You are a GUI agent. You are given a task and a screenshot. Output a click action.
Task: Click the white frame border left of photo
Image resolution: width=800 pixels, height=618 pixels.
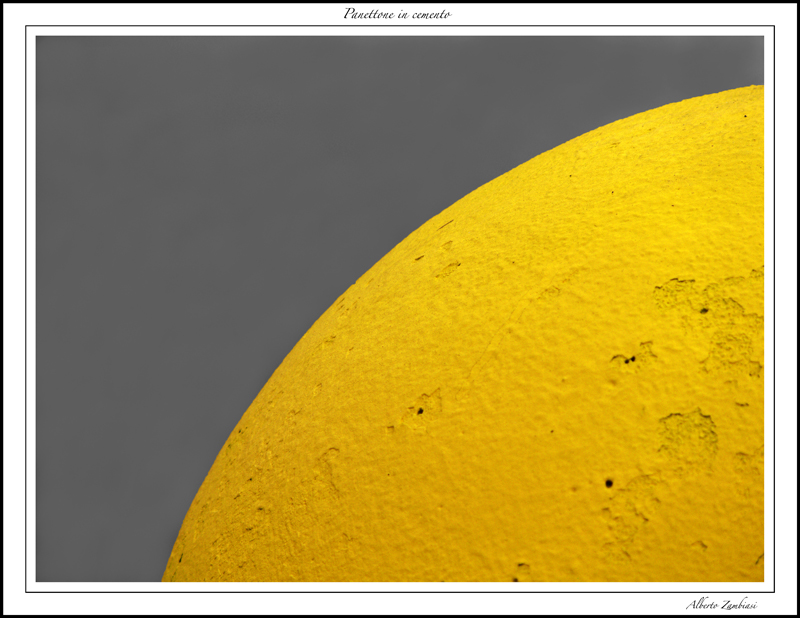tap(31, 300)
